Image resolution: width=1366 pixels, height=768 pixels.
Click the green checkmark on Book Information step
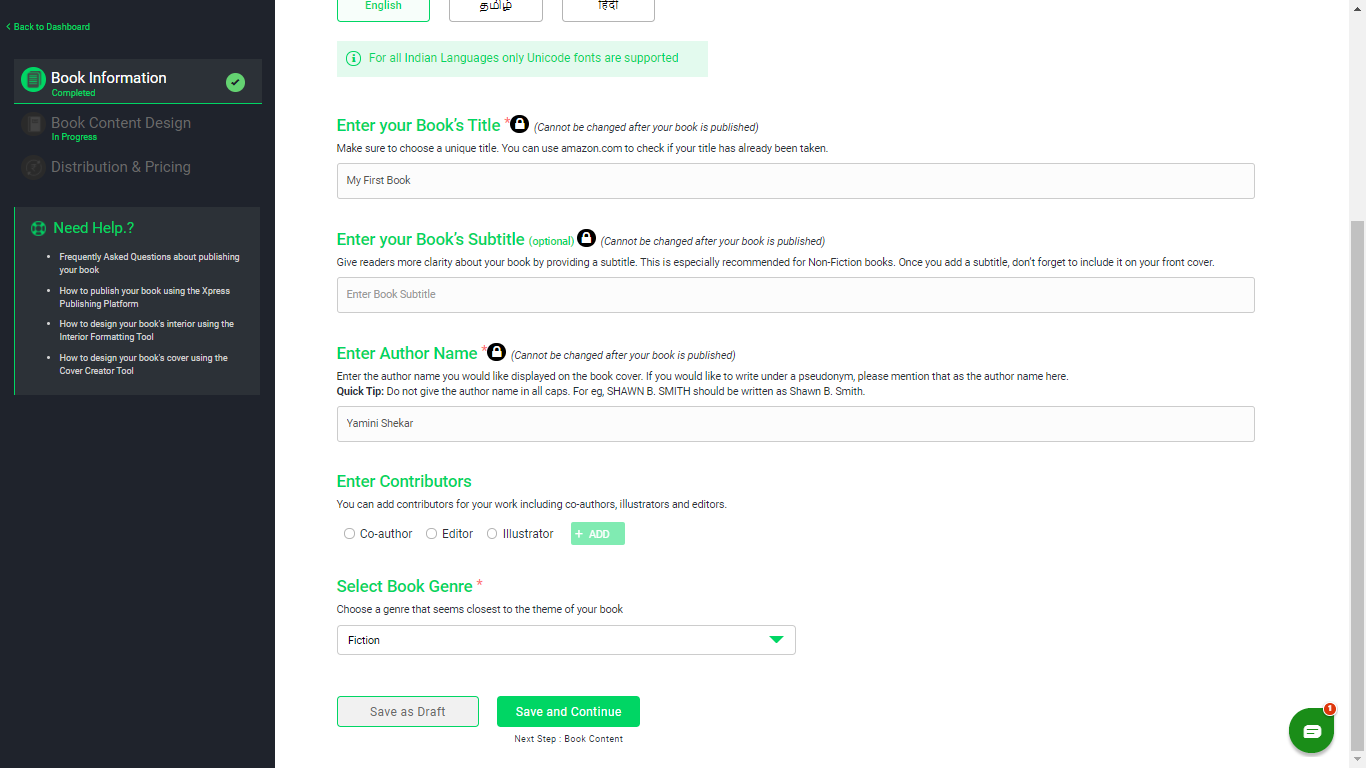[x=235, y=82]
